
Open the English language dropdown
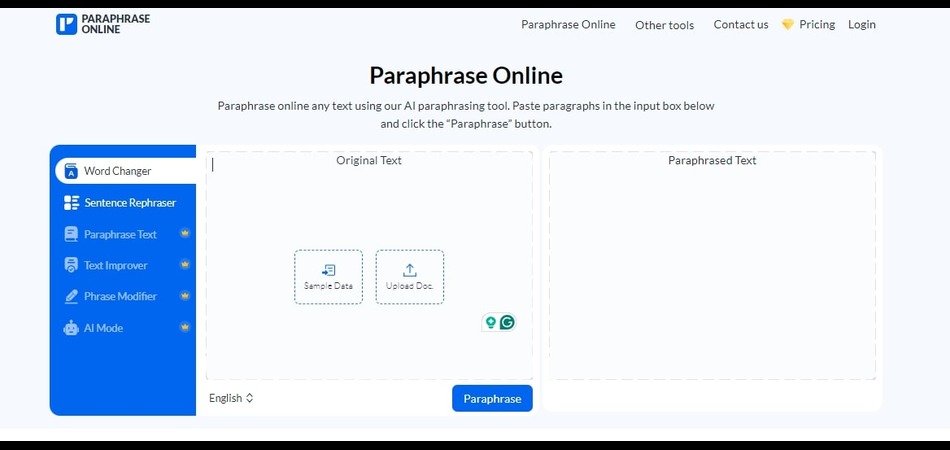[231, 398]
